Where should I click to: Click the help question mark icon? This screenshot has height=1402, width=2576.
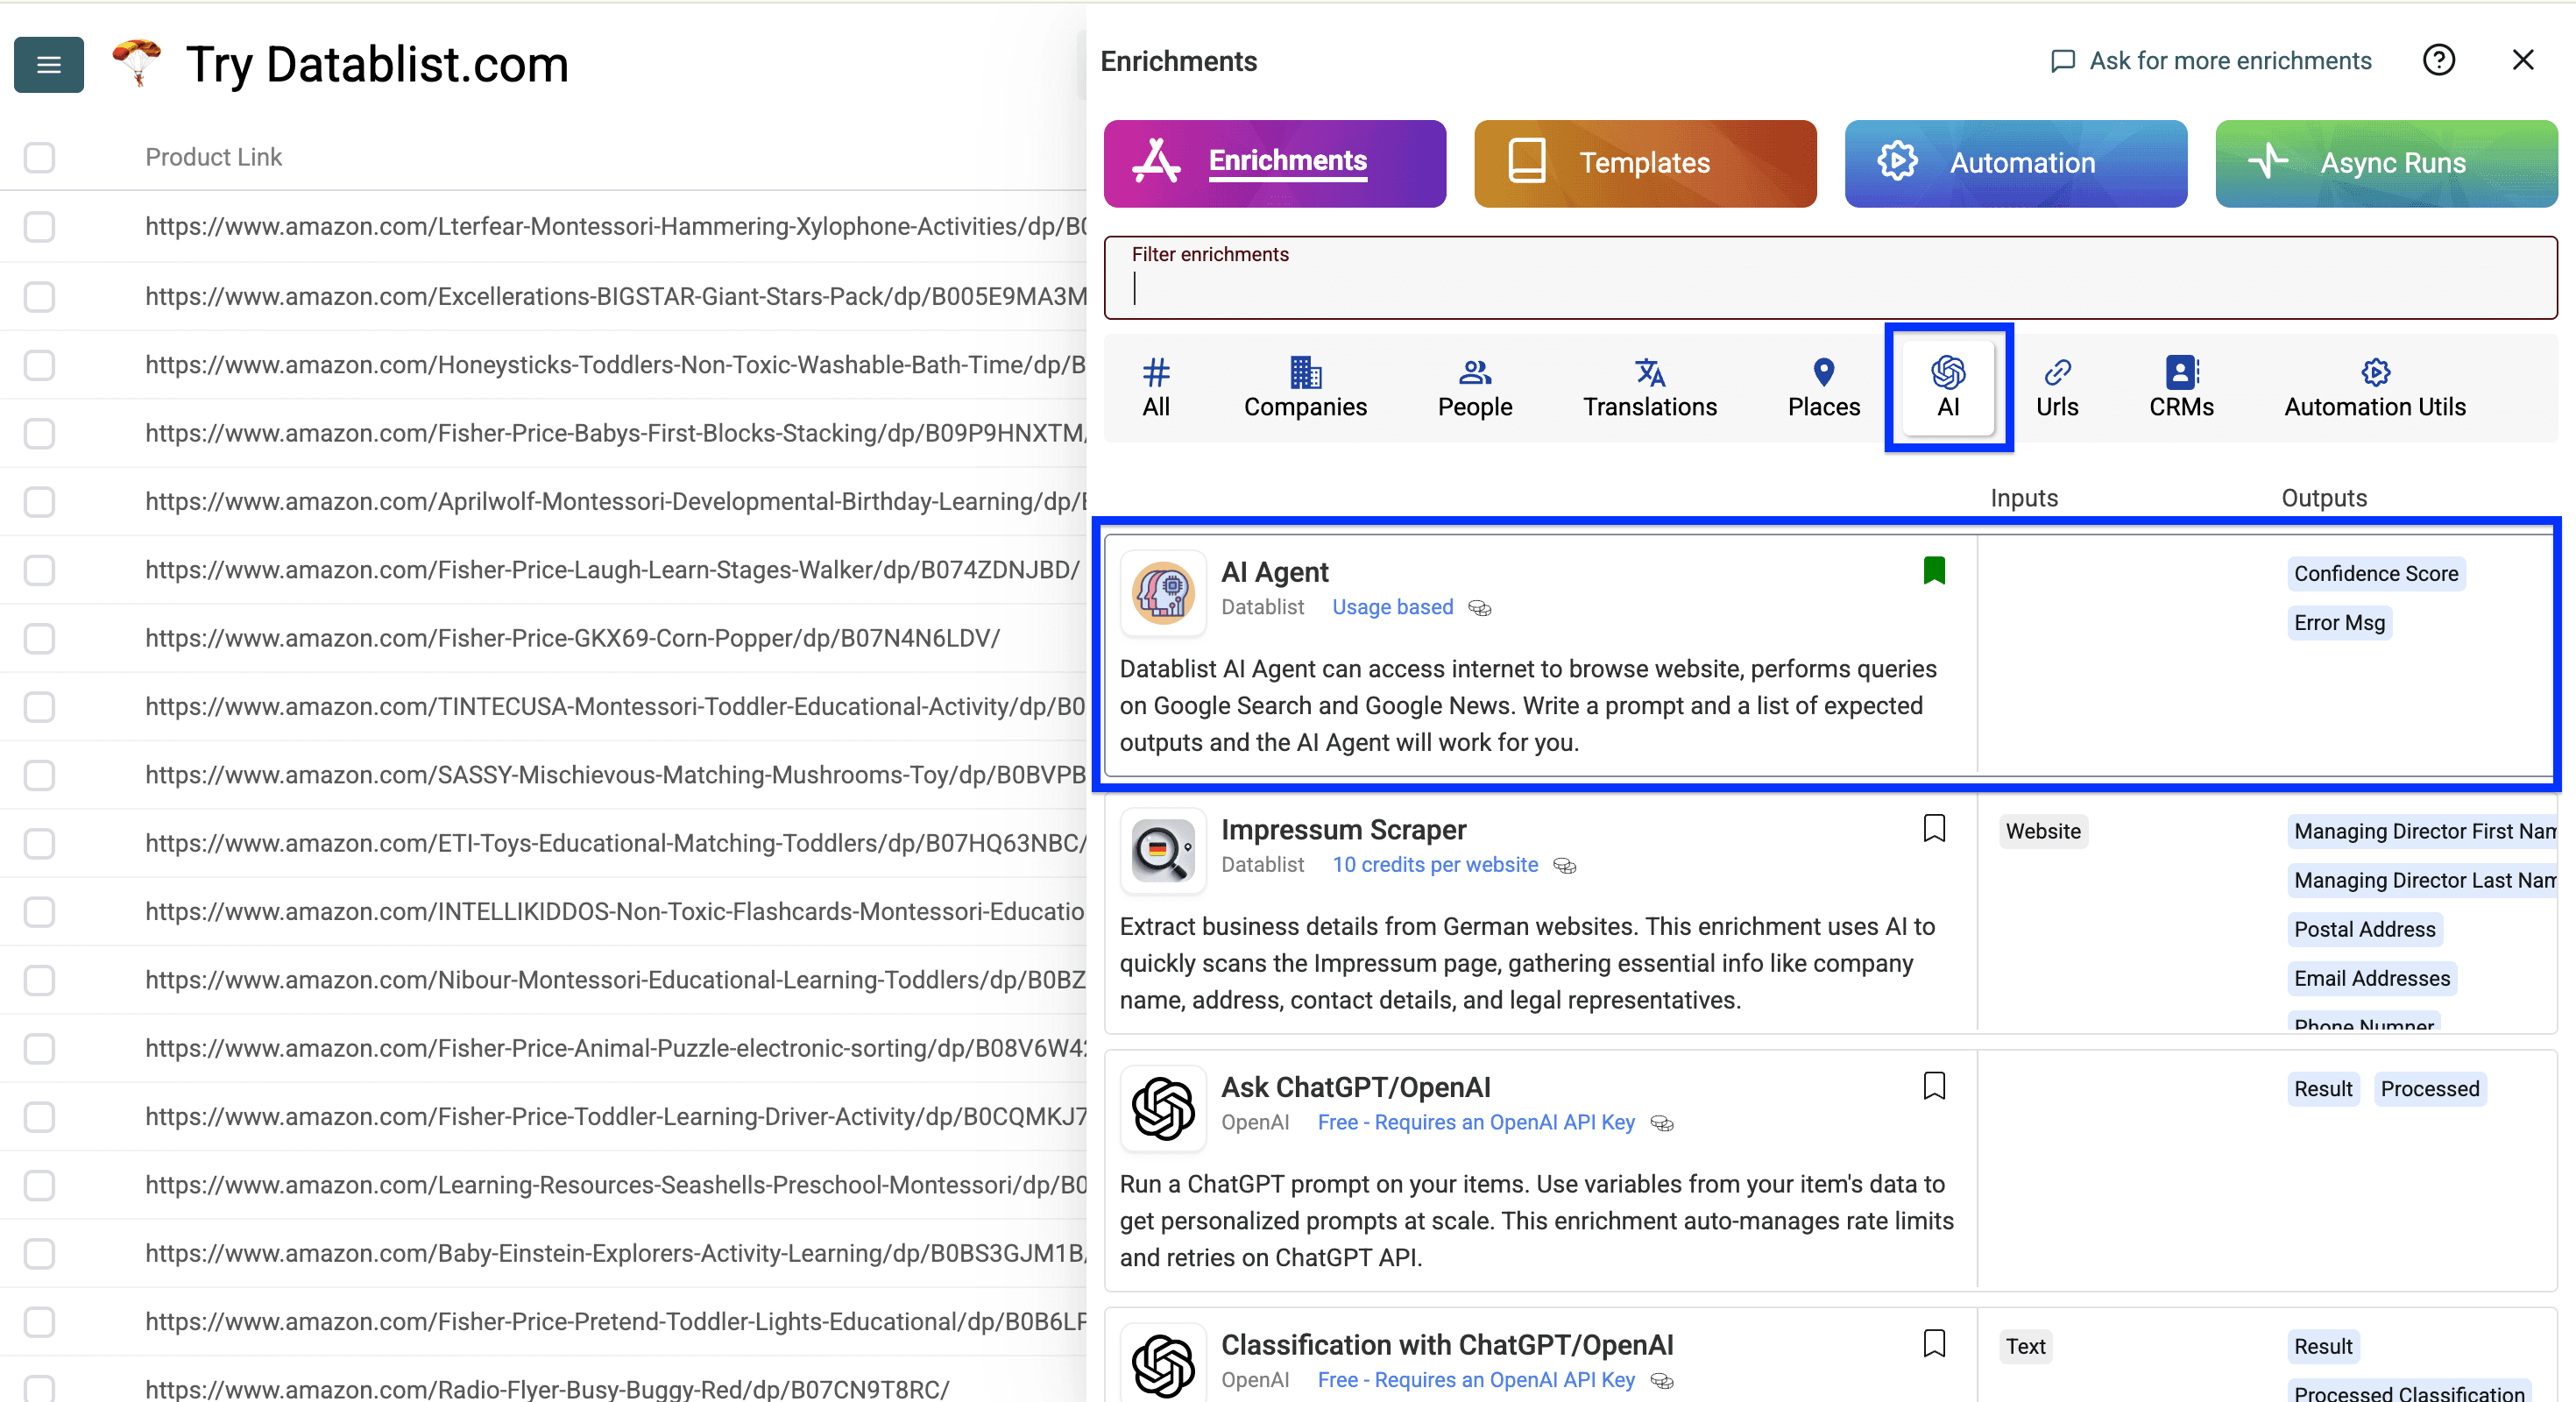pyautogui.click(x=2440, y=60)
